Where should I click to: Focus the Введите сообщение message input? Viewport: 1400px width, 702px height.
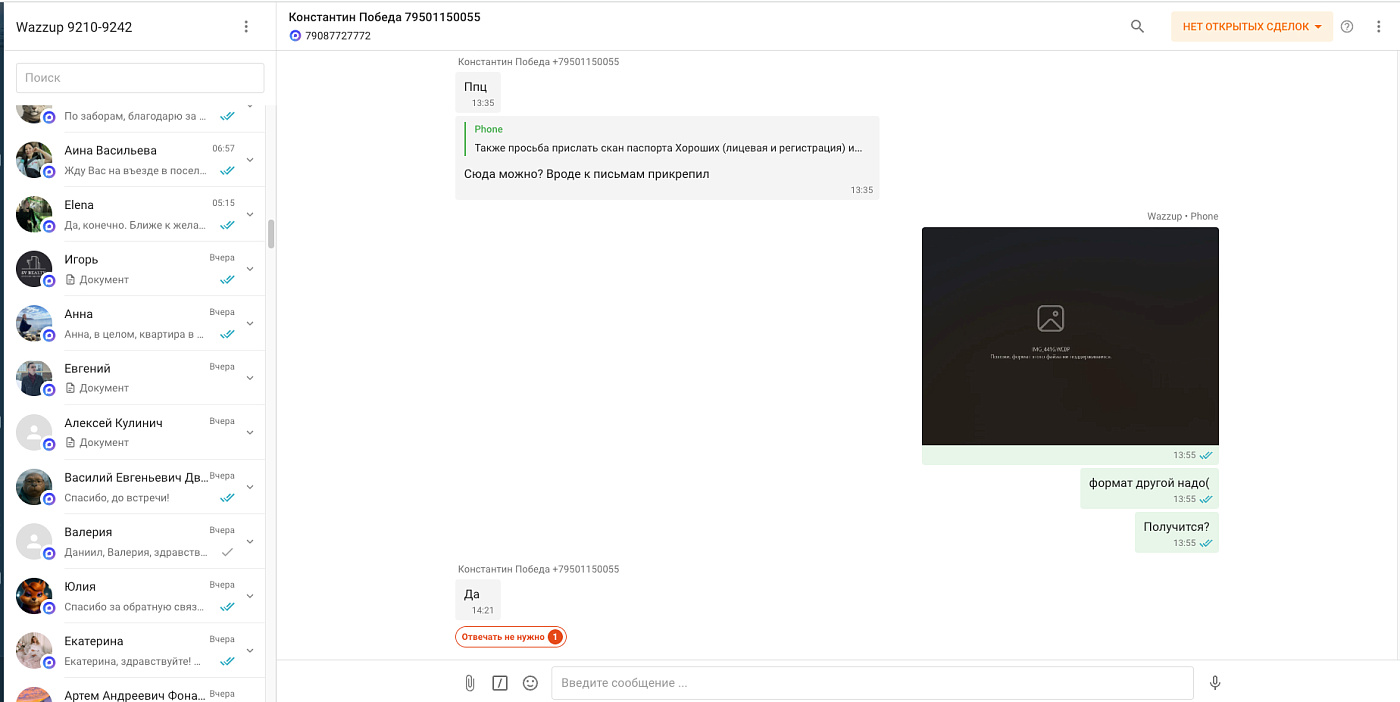point(872,683)
